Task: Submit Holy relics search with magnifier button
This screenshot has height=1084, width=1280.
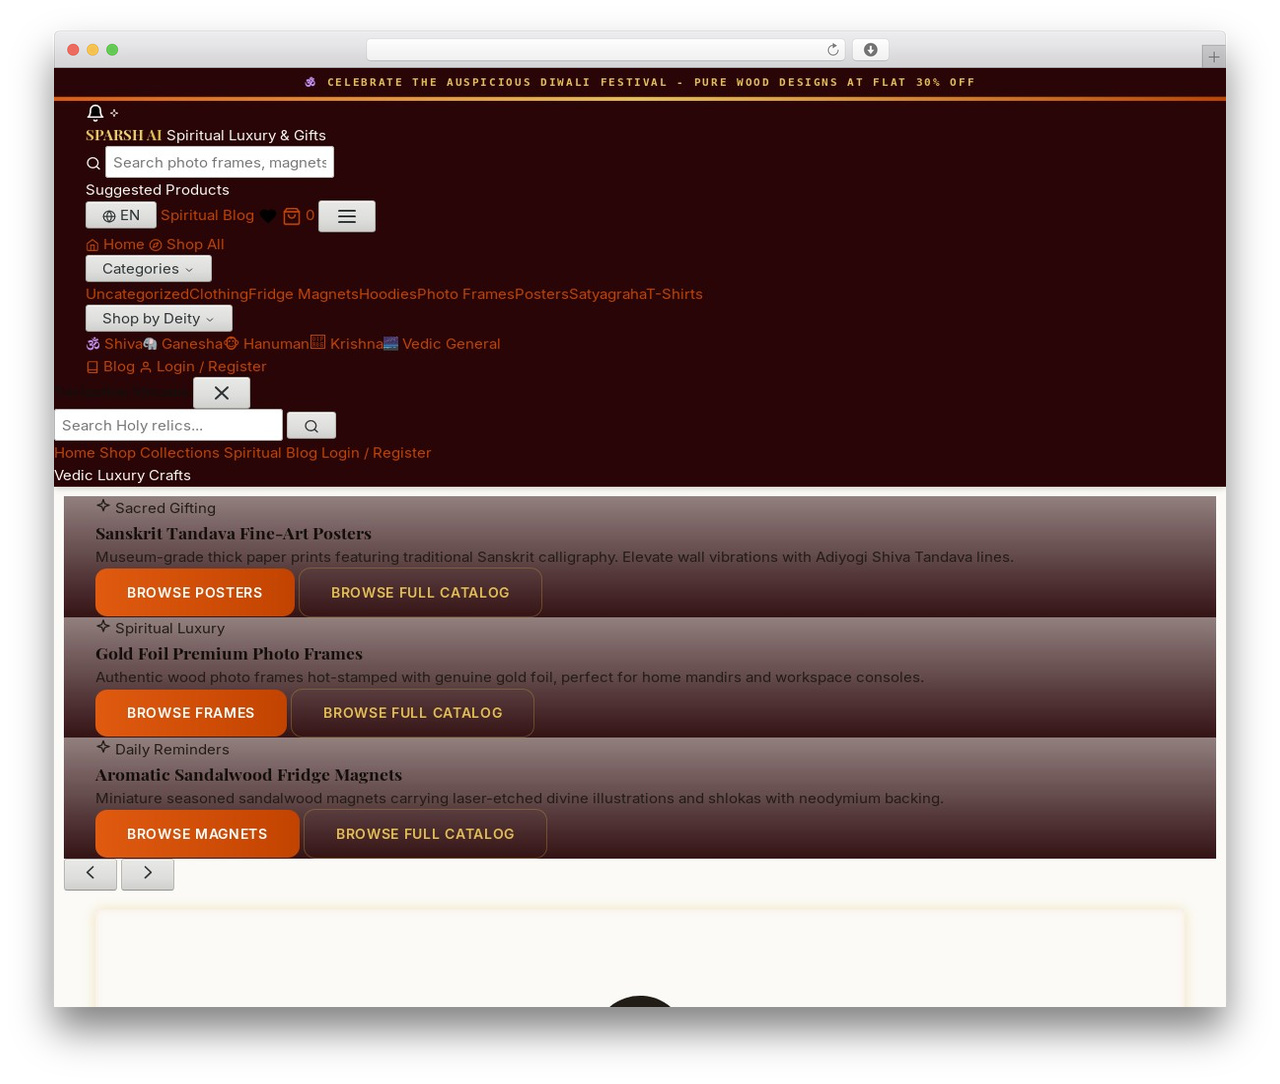Action: pos(311,426)
